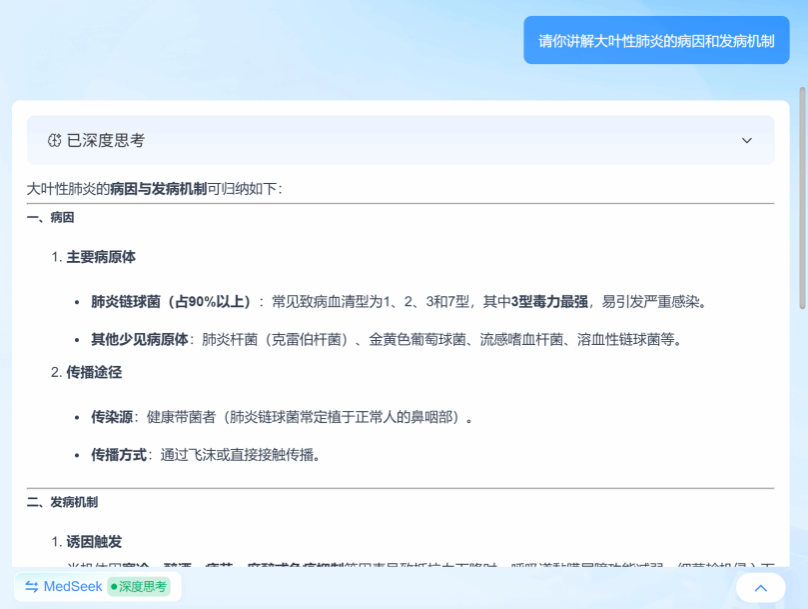Click the heading 一、病因
This screenshot has width=808, height=609.
pos(50,217)
